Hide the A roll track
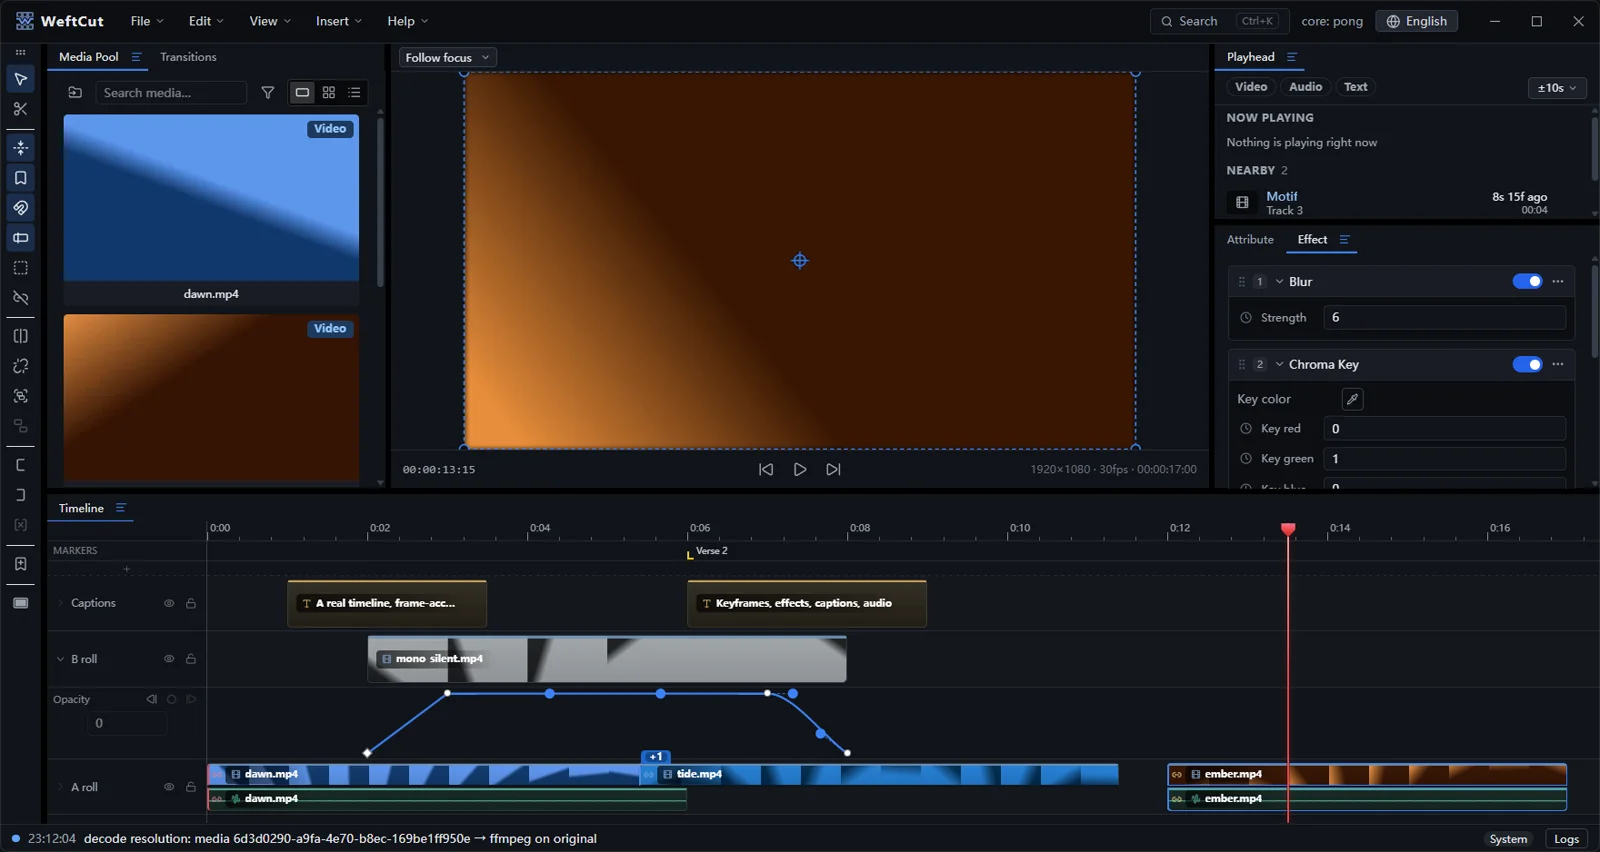Viewport: 1600px width, 852px height. pyautogui.click(x=169, y=788)
